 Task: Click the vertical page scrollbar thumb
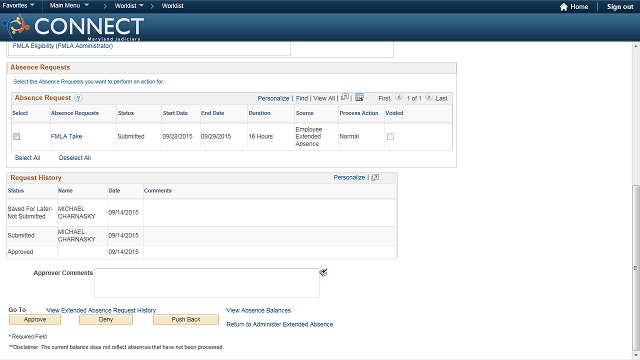click(x=636, y=267)
